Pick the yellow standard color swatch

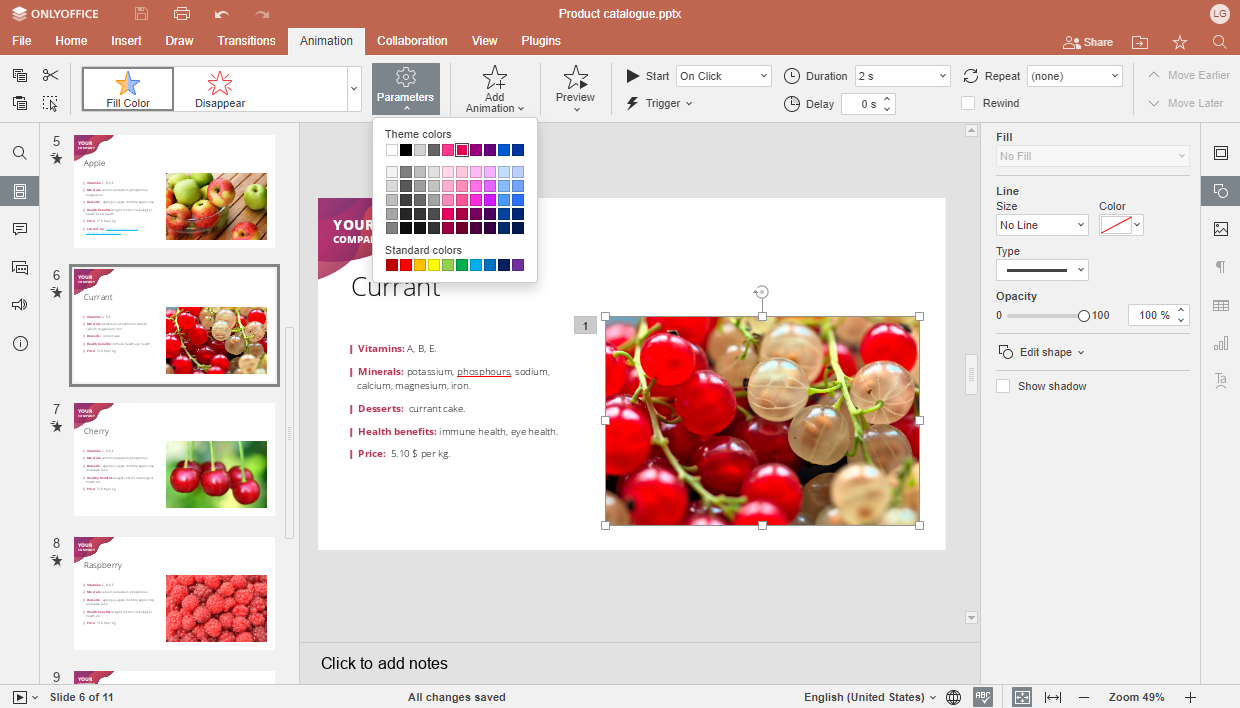pos(434,265)
